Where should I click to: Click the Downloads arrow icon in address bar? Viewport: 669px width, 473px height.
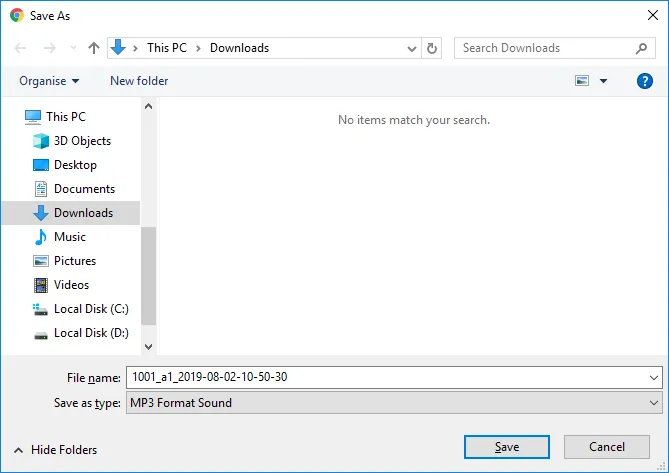118,48
